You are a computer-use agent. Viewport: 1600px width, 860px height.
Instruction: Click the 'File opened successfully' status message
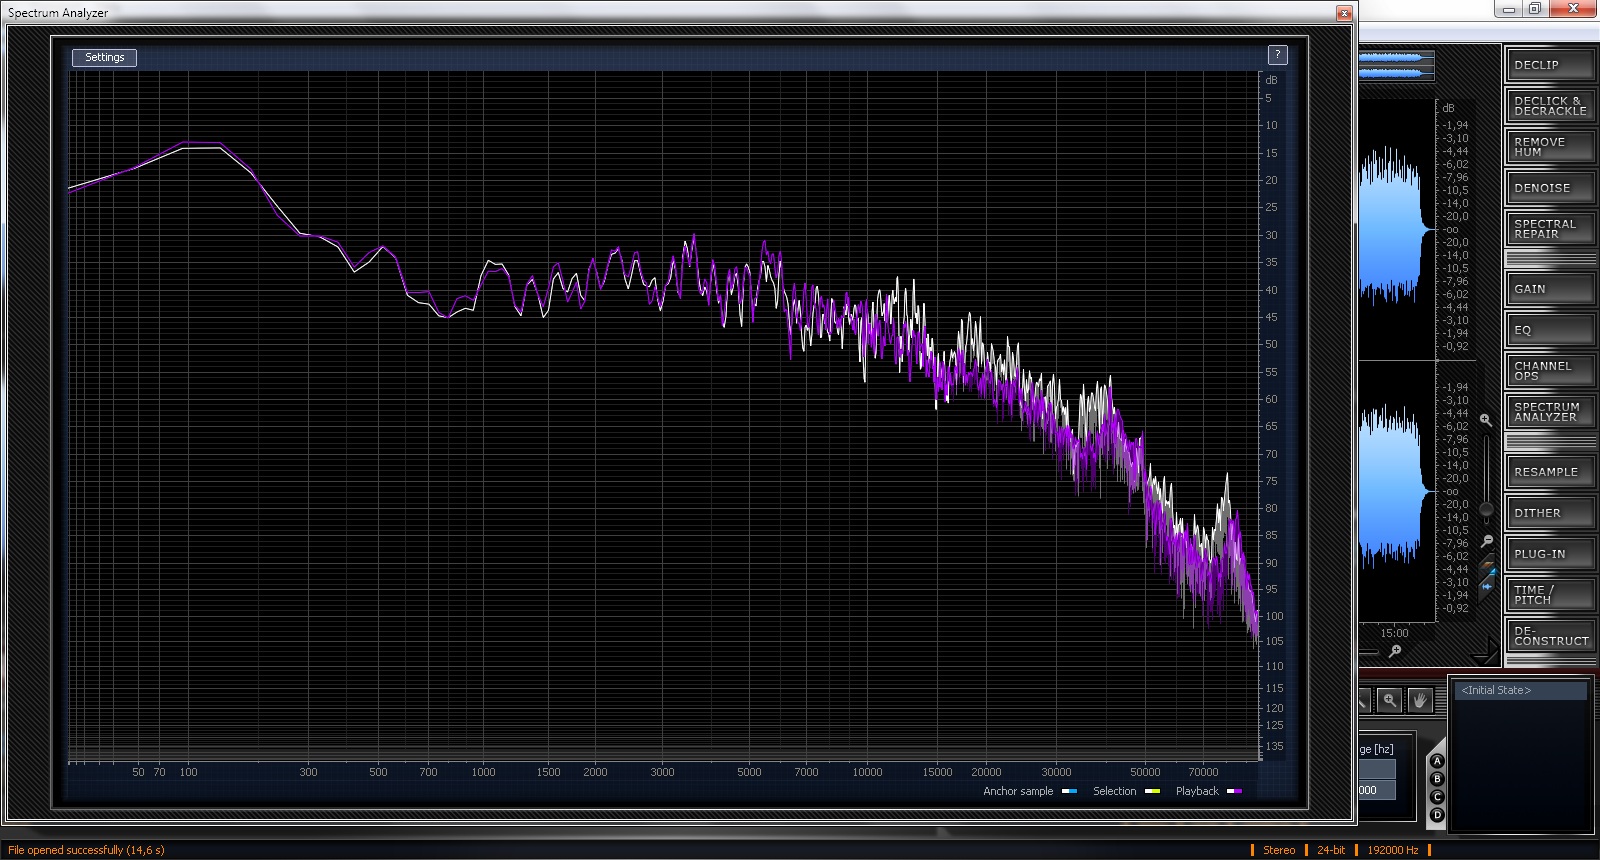pyautogui.click(x=87, y=850)
